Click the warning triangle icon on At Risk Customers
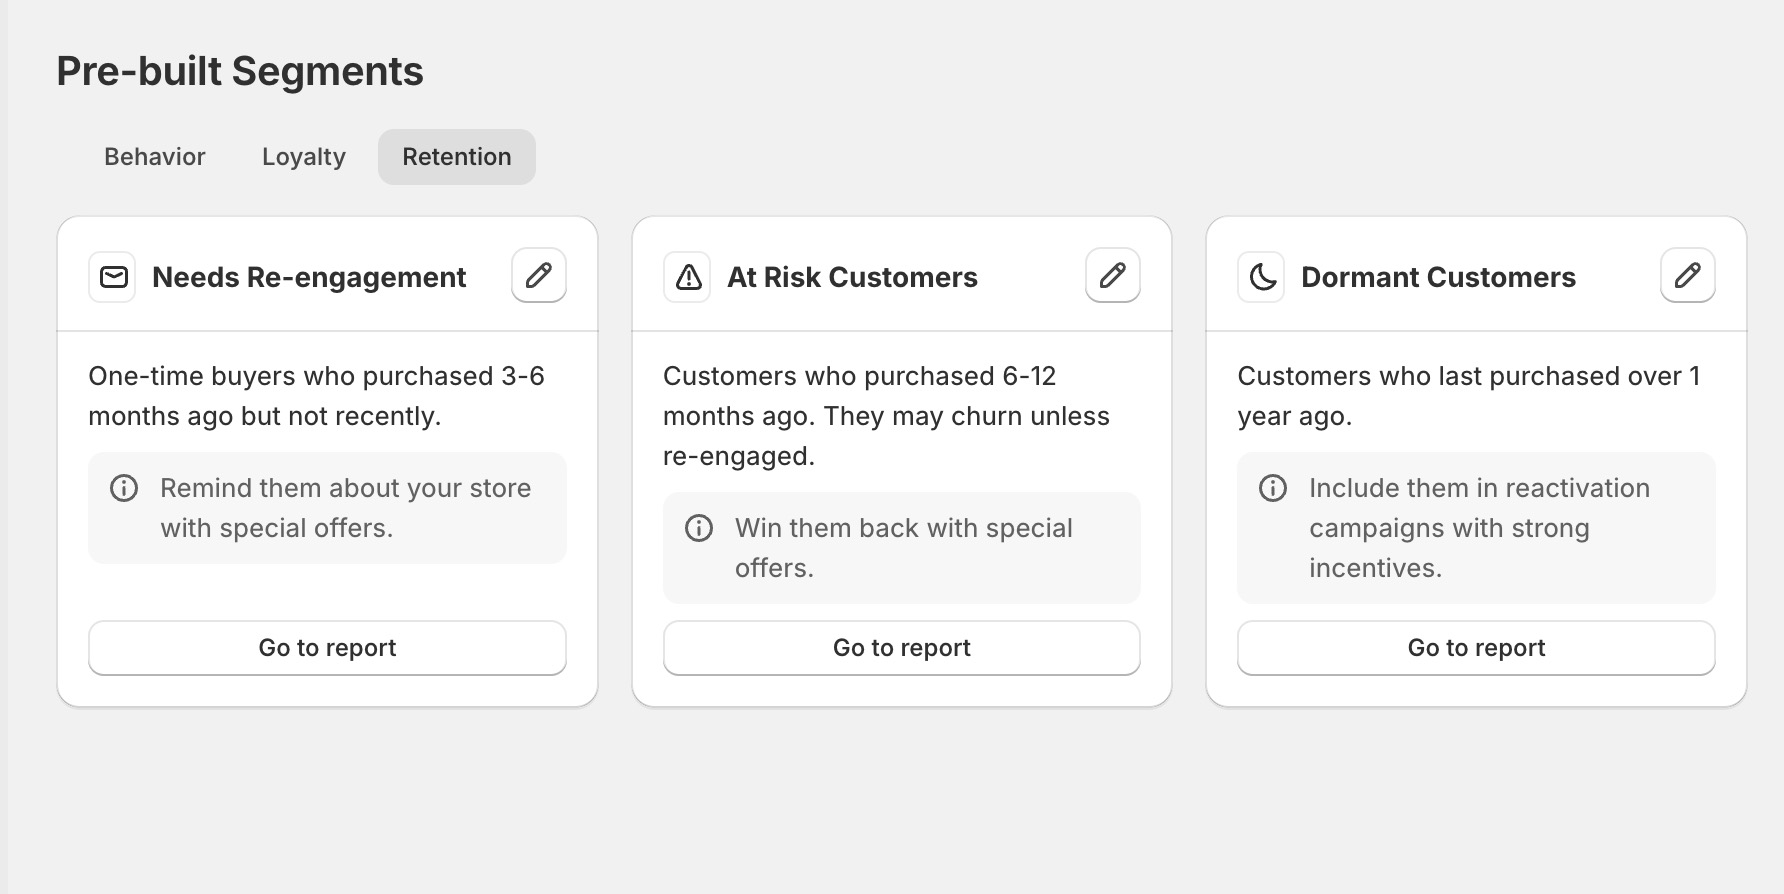Screen dimensions: 1784x894 687,277
